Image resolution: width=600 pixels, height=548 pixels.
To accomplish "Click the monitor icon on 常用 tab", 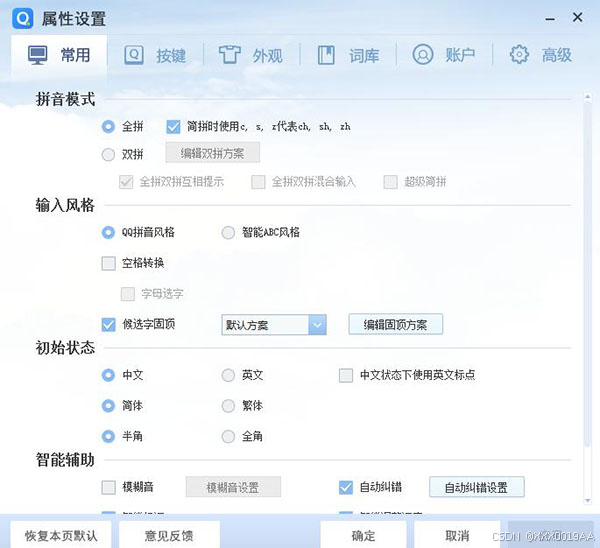I will (x=38, y=55).
